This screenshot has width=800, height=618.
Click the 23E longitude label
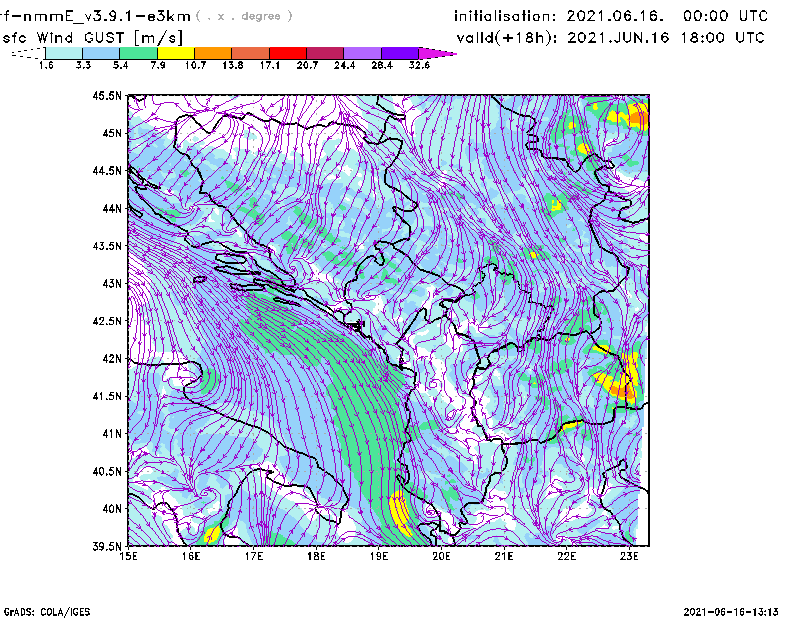629,556
